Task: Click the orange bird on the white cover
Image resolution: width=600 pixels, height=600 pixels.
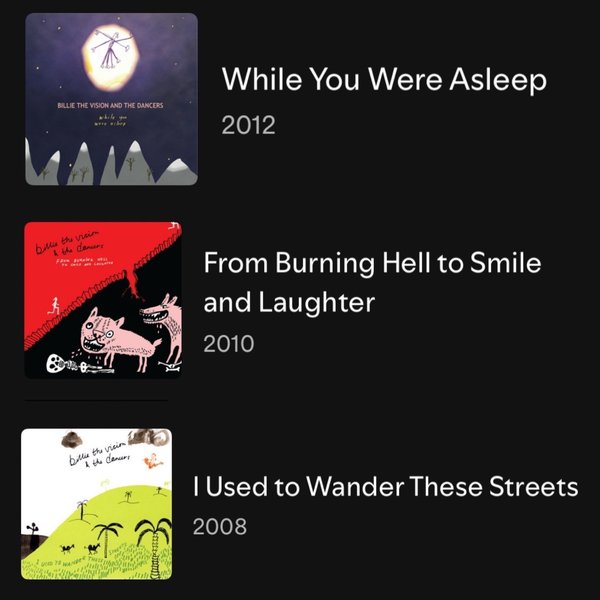Action: [153, 461]
